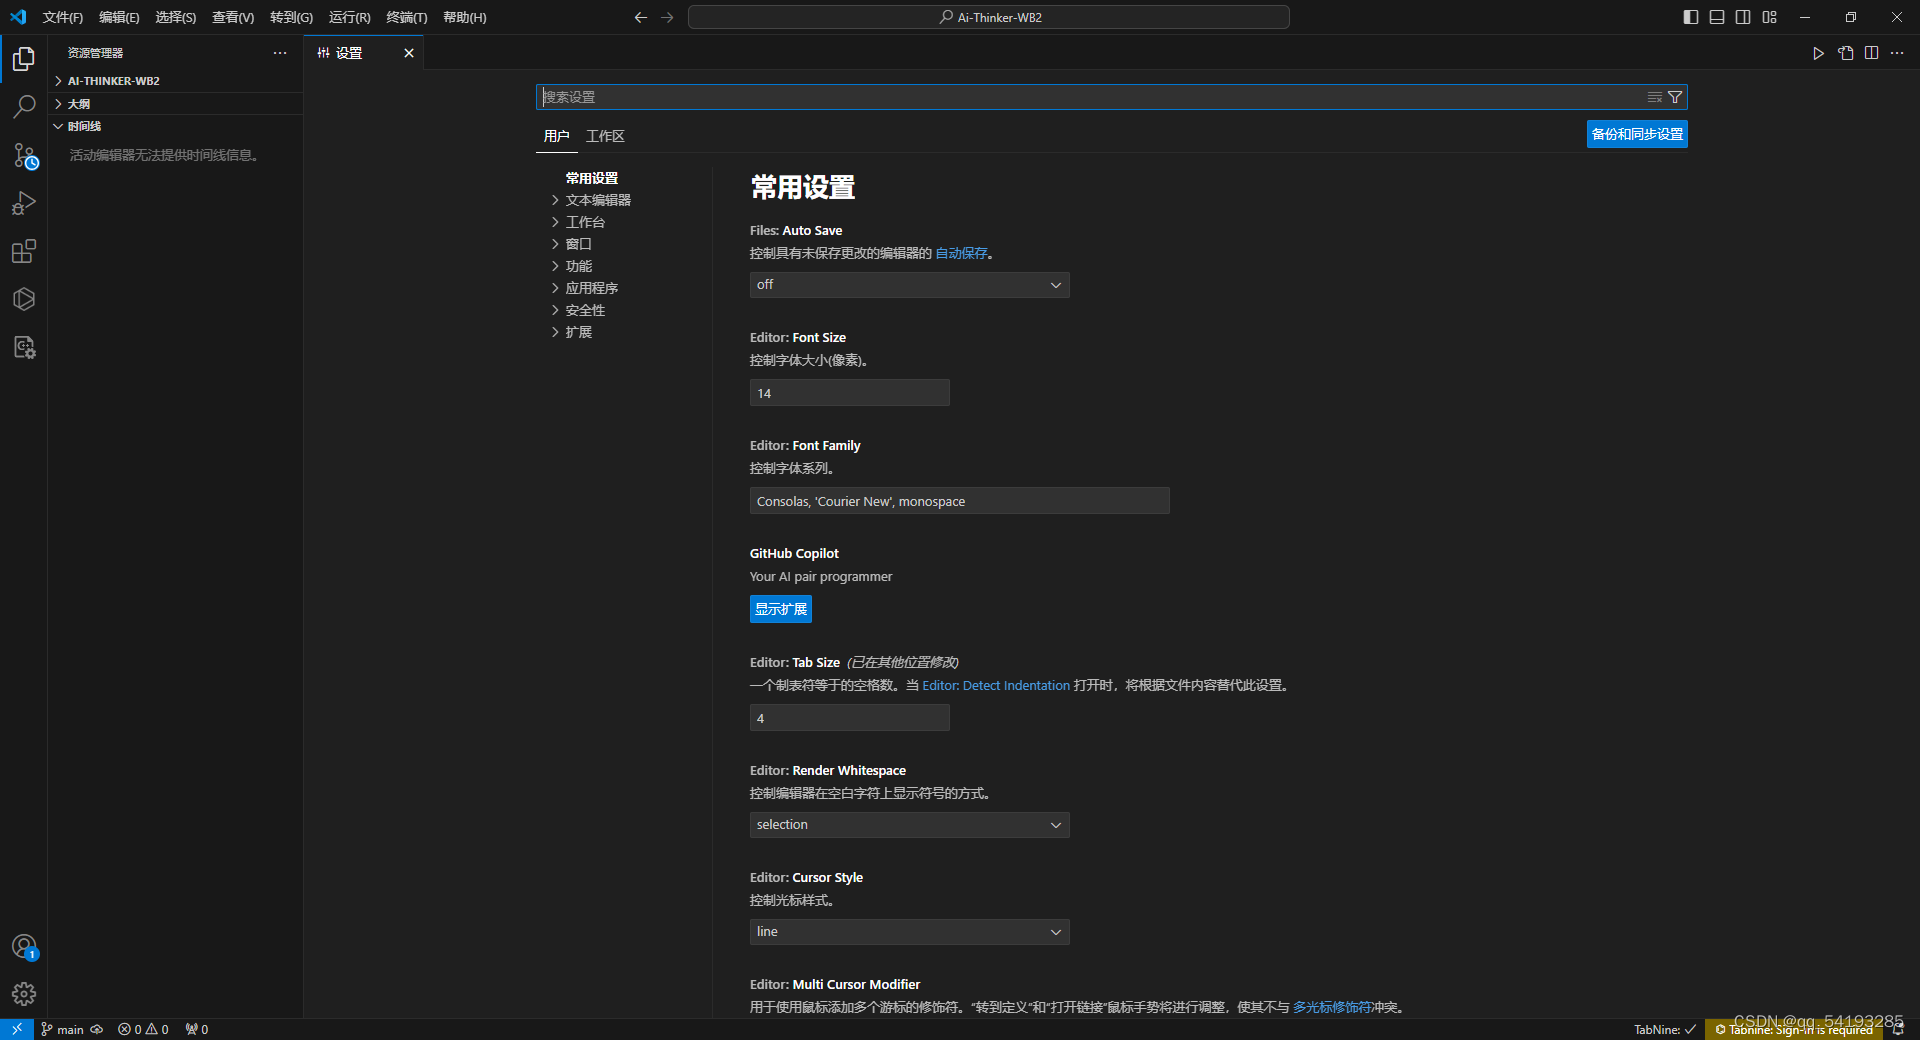Go back with the left arrow
This screenshot has height=1040, width=1920.
coord(641,17)
